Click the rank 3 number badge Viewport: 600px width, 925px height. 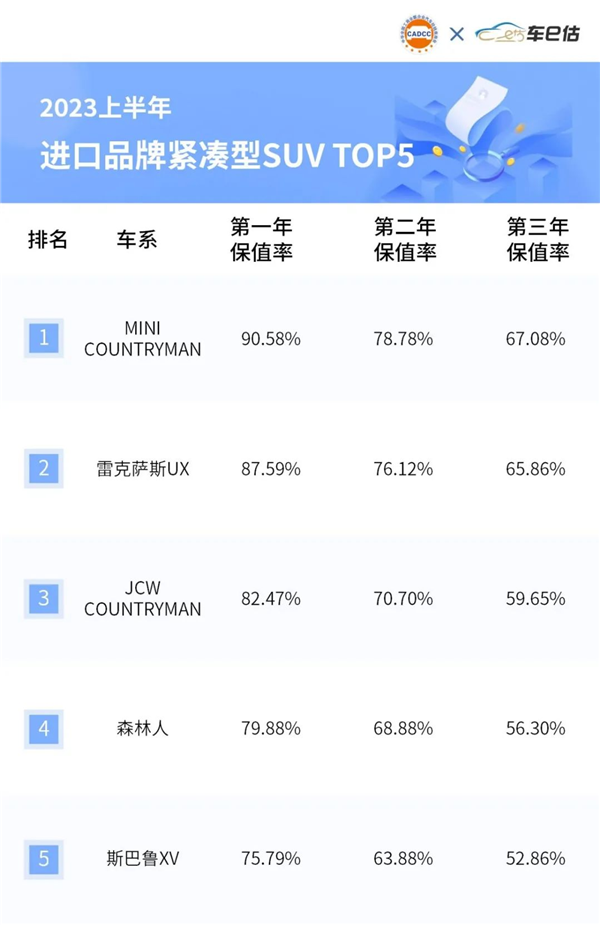[44, 598]
